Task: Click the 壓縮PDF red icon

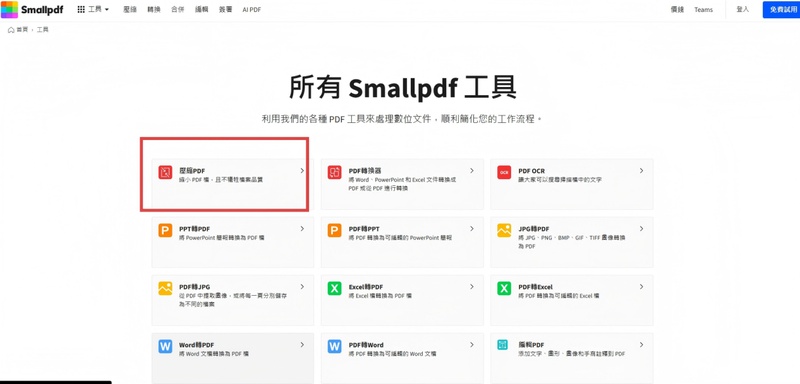Action: click(x=165, y=172)
